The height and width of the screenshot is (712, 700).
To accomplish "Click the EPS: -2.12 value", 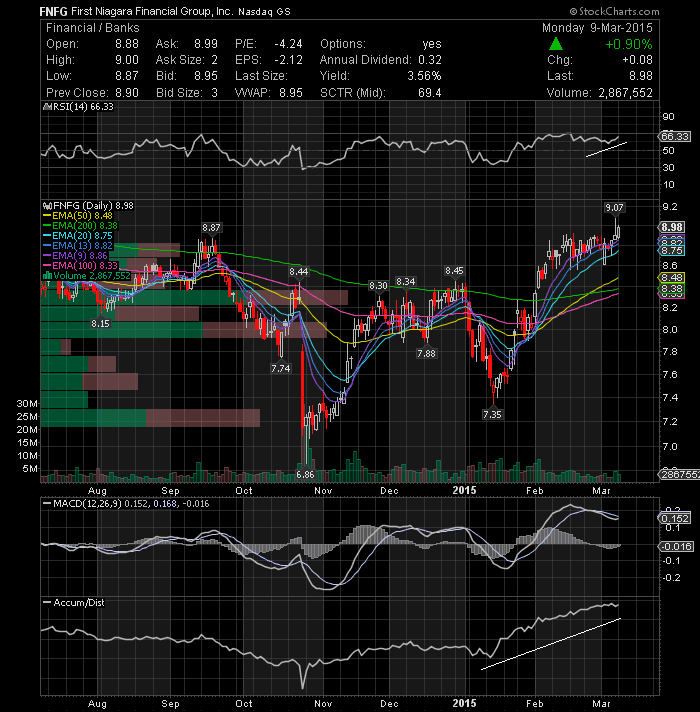I will click(x=288, y=60).
